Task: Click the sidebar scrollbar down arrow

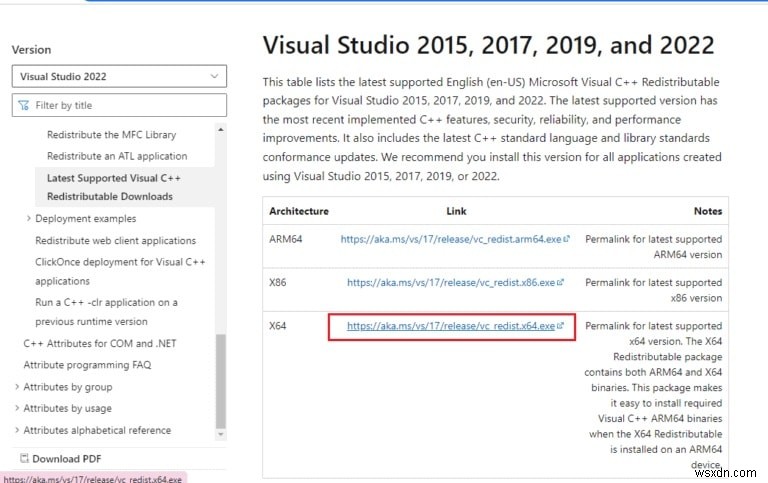Action: click(x=221, y=435)
